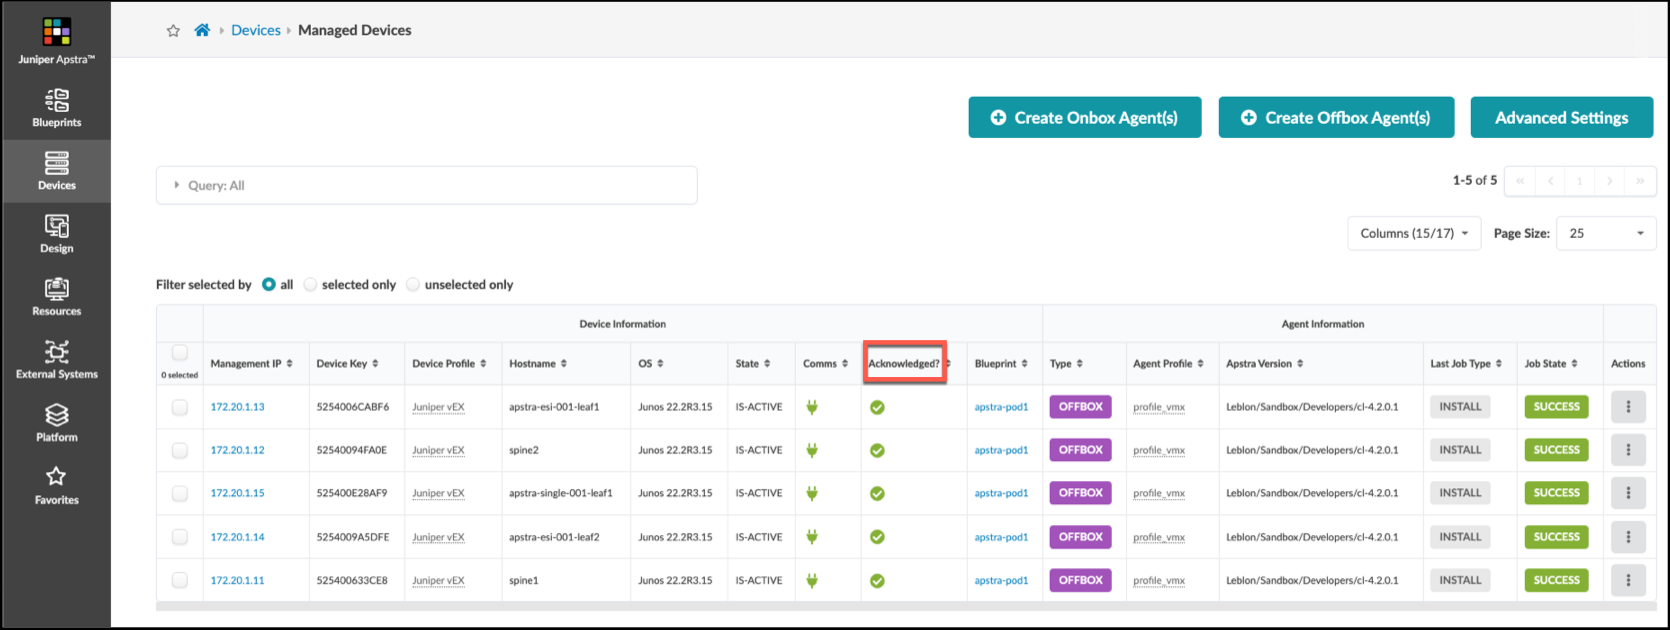Open the Design section icon

[x=56, y=234]
